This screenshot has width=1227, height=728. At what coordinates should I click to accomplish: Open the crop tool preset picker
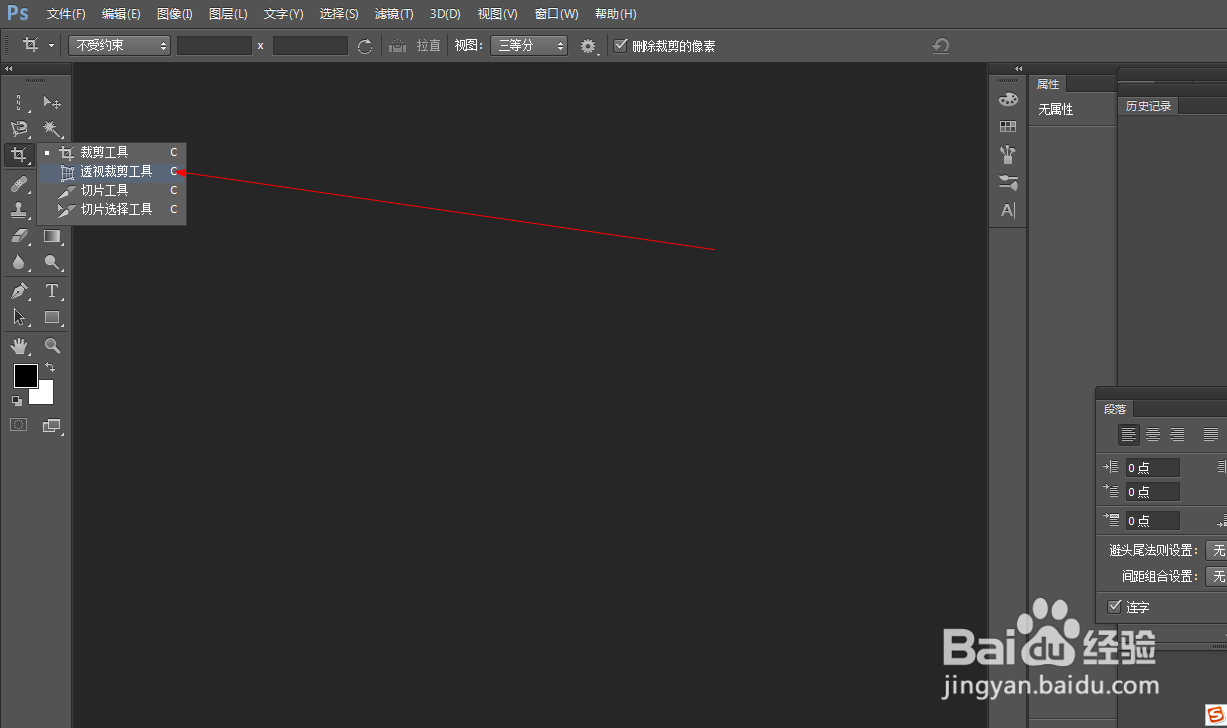38,46
